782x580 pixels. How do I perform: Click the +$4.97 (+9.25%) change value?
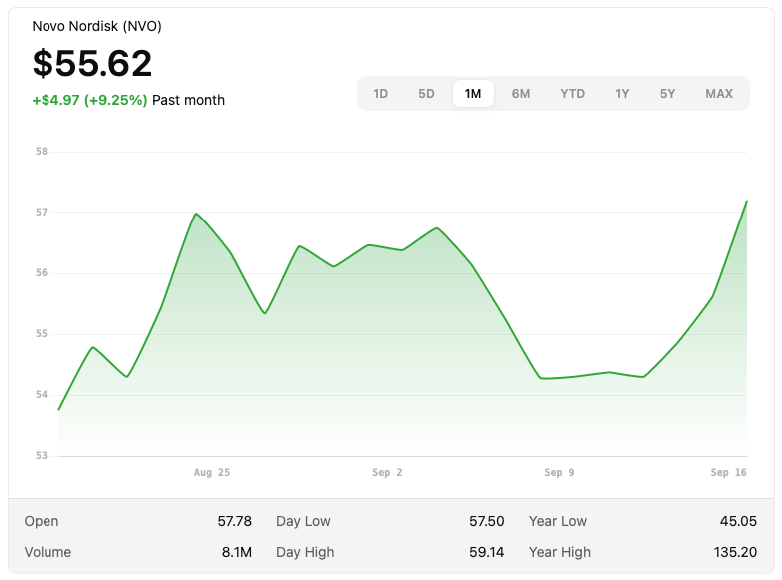pos(90,100)
